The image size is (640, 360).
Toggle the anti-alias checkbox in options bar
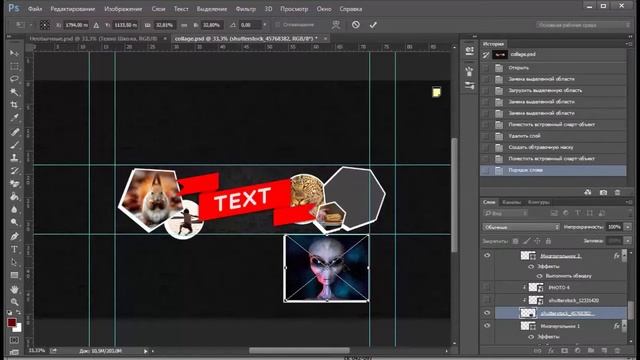point(278,25)
